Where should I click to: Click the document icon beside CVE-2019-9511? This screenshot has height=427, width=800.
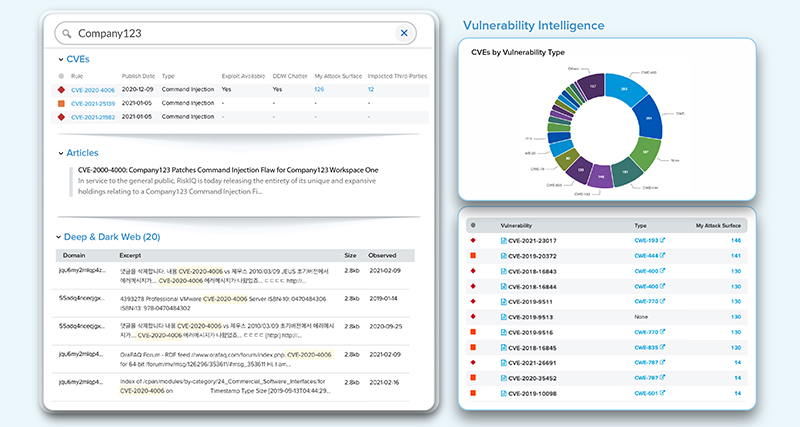[504, 302]
